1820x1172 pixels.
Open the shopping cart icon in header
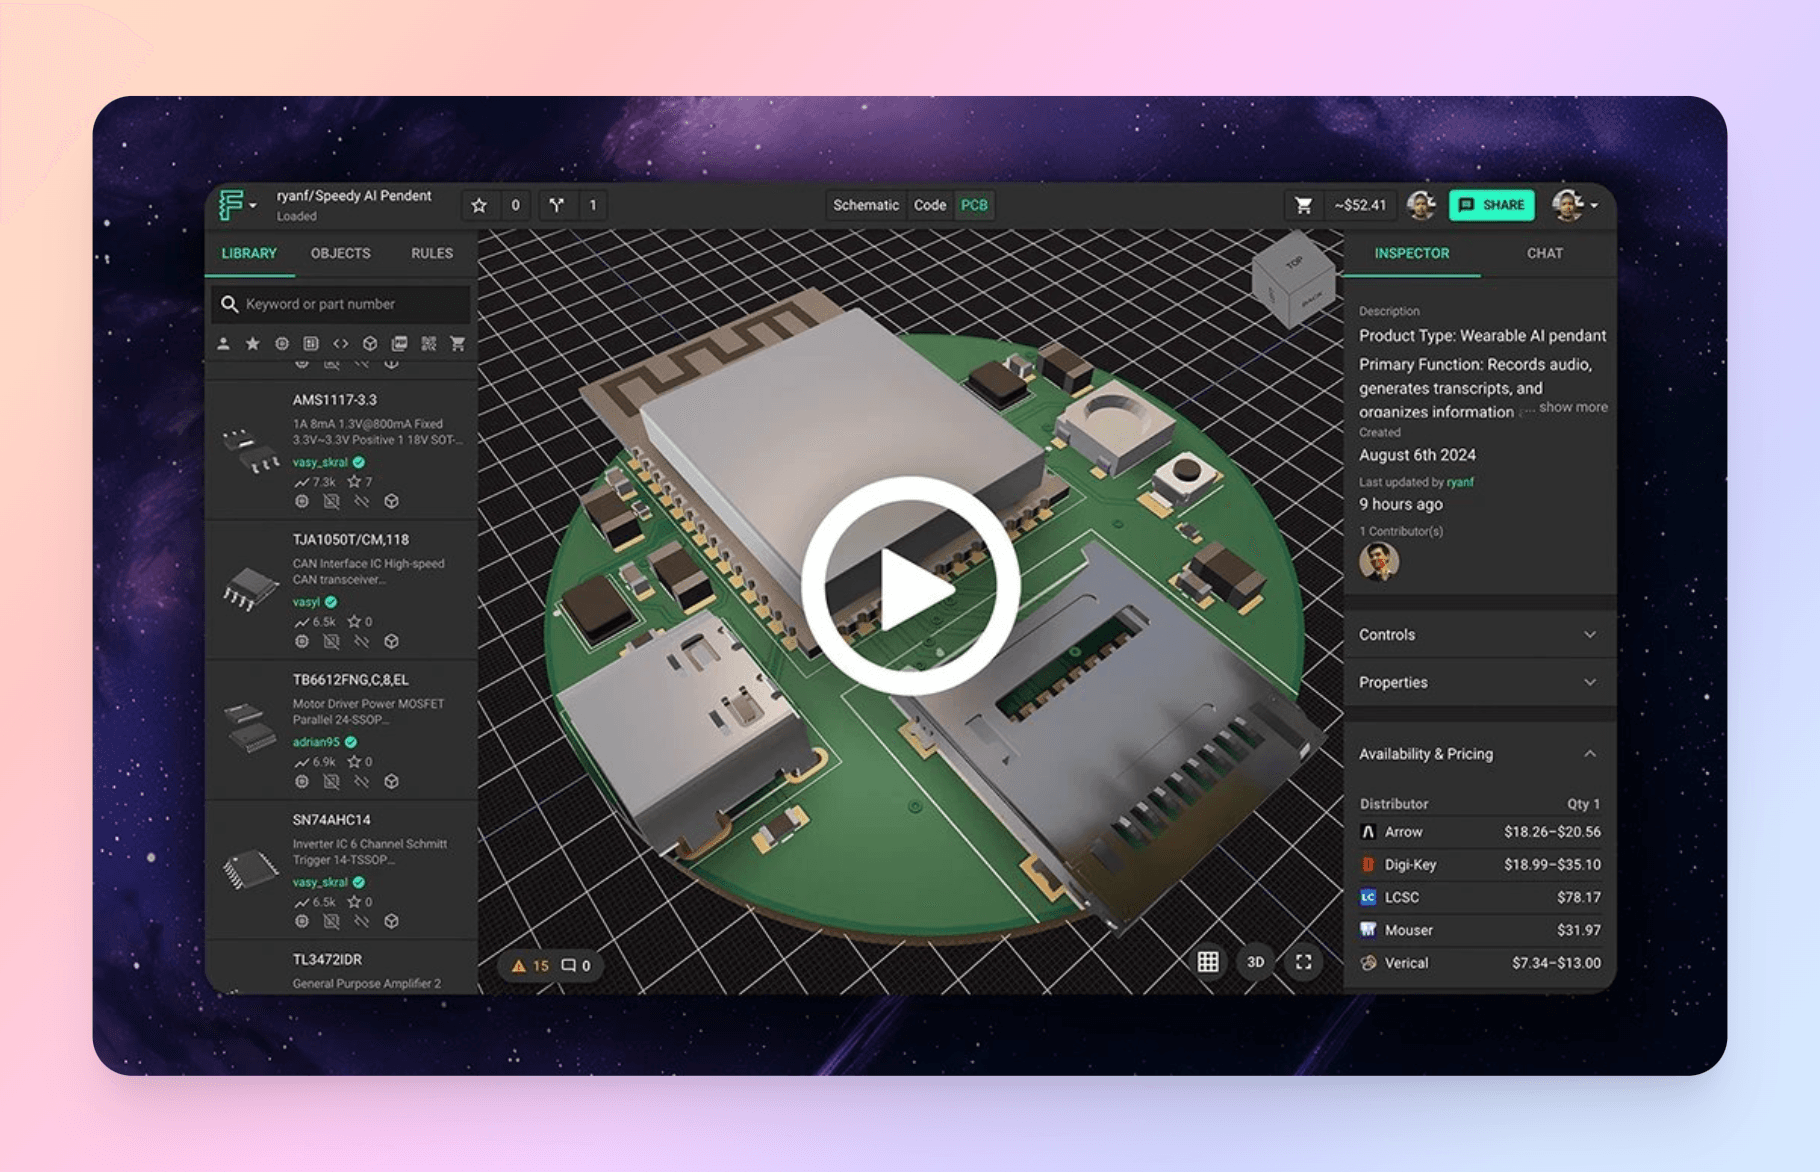pos(1303,205)
